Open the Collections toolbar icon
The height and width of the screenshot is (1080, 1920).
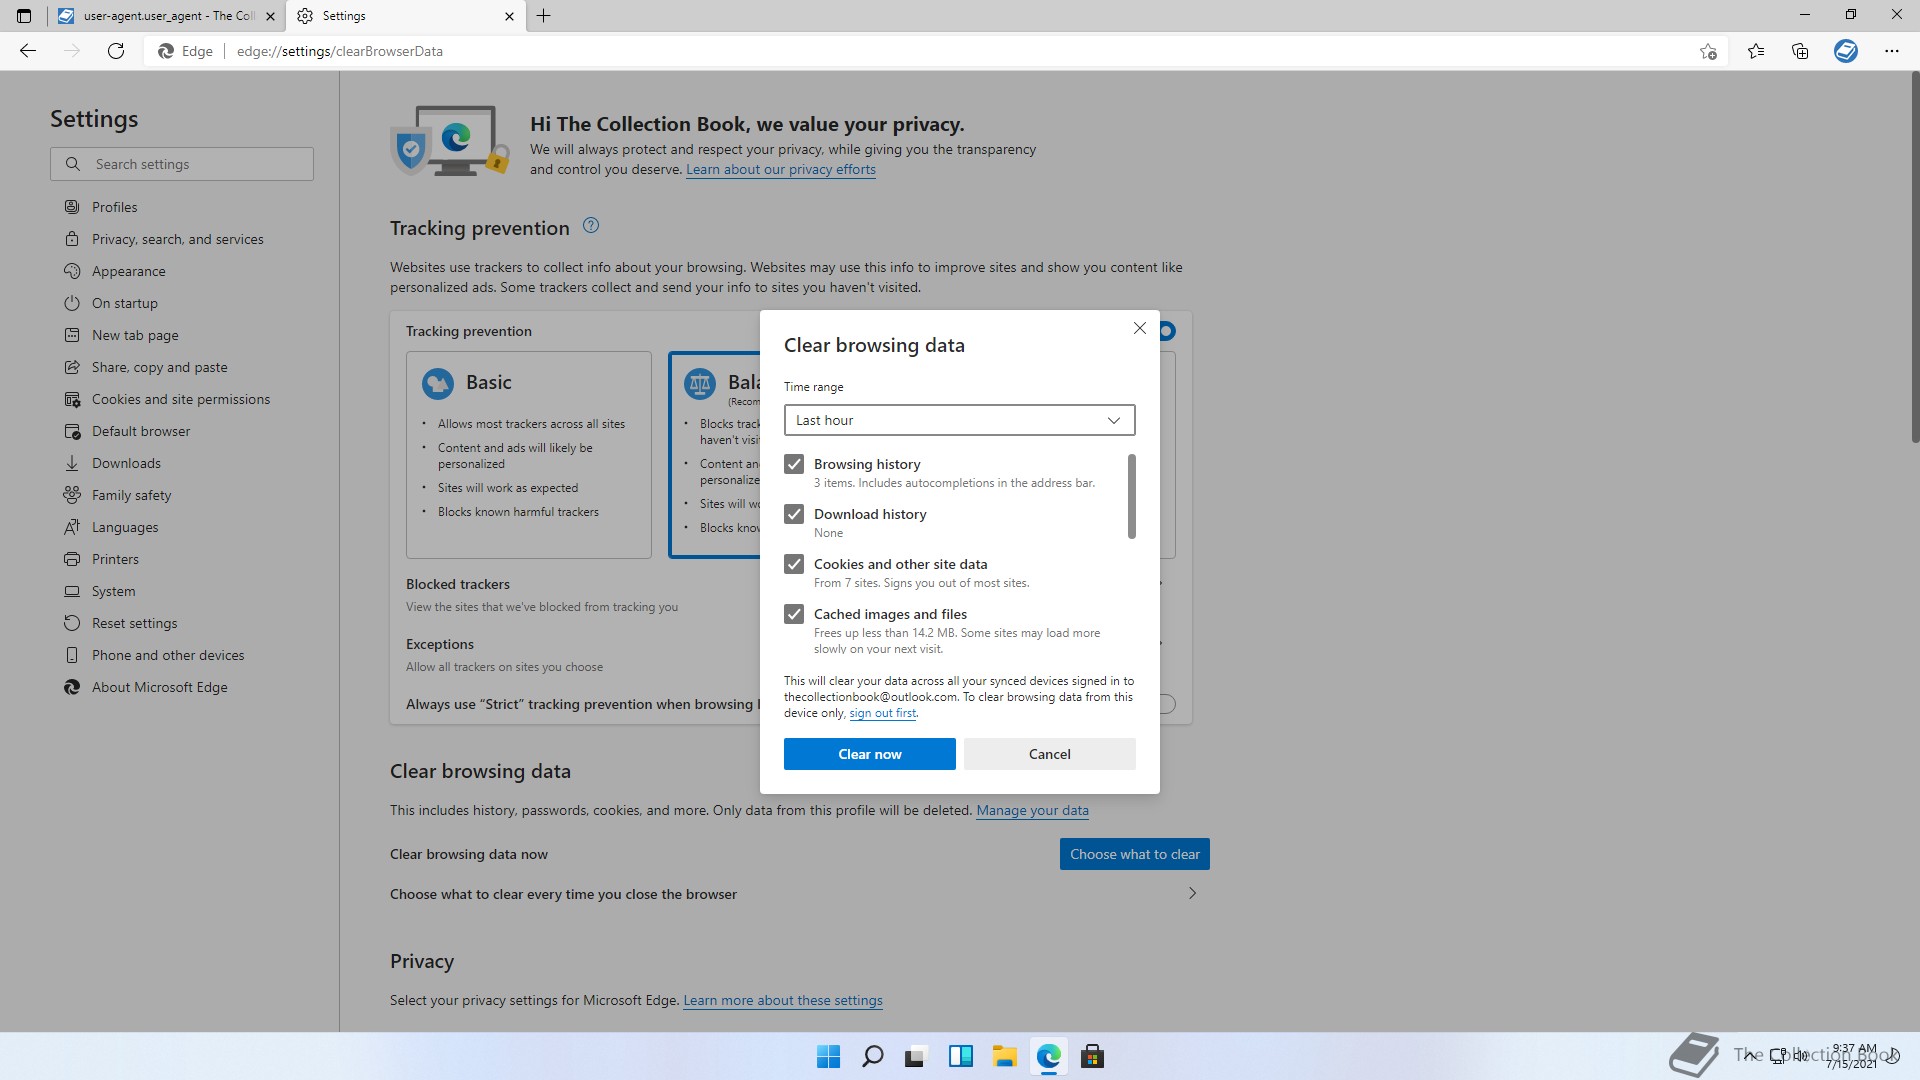point(1800,51)
